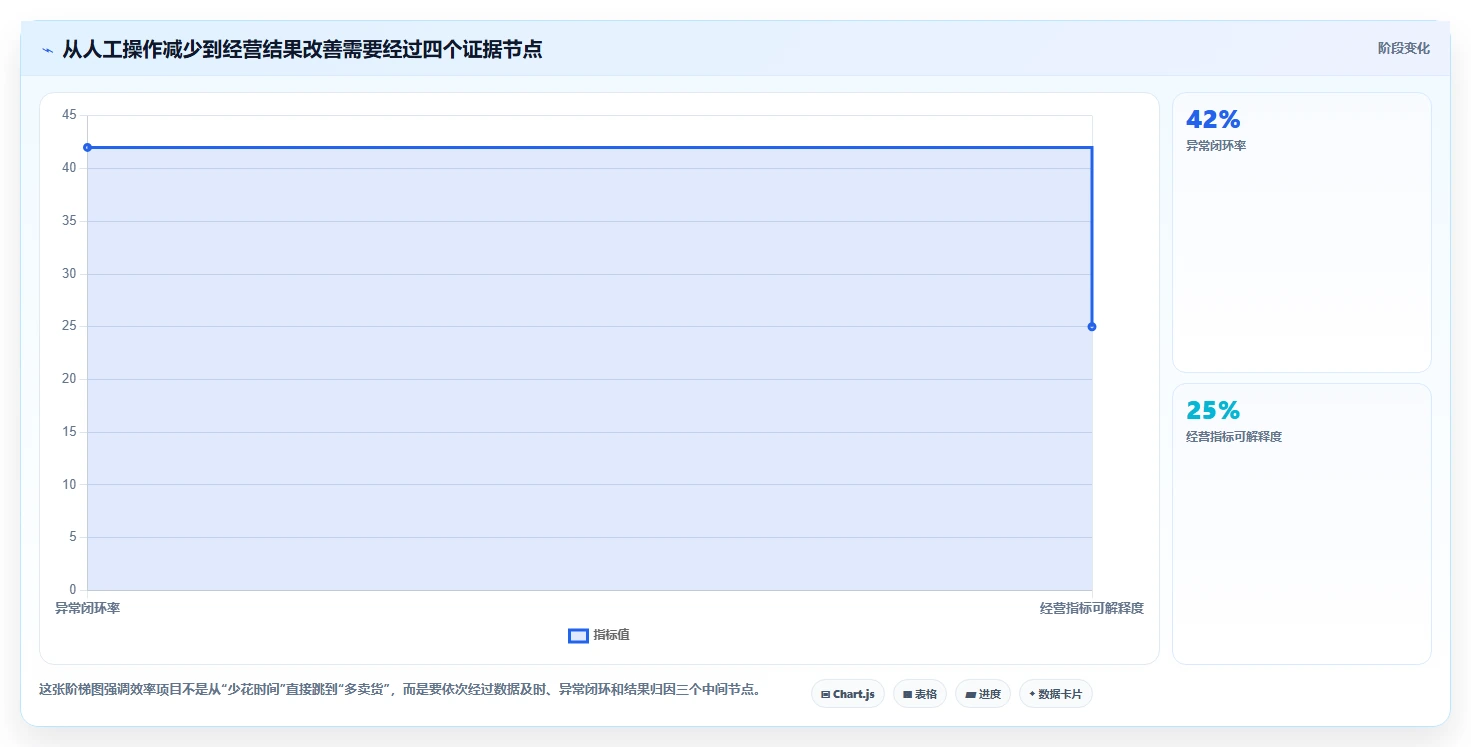Toggle the 指标值 legend item
Image resolution: width=1471 pixels, height=747 pixels.
click(599, 635)
